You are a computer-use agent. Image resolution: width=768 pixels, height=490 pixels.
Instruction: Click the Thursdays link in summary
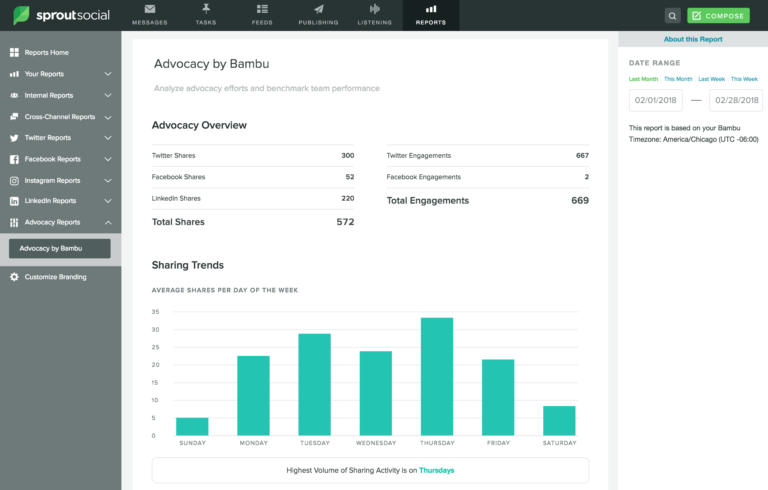[436, 470]
